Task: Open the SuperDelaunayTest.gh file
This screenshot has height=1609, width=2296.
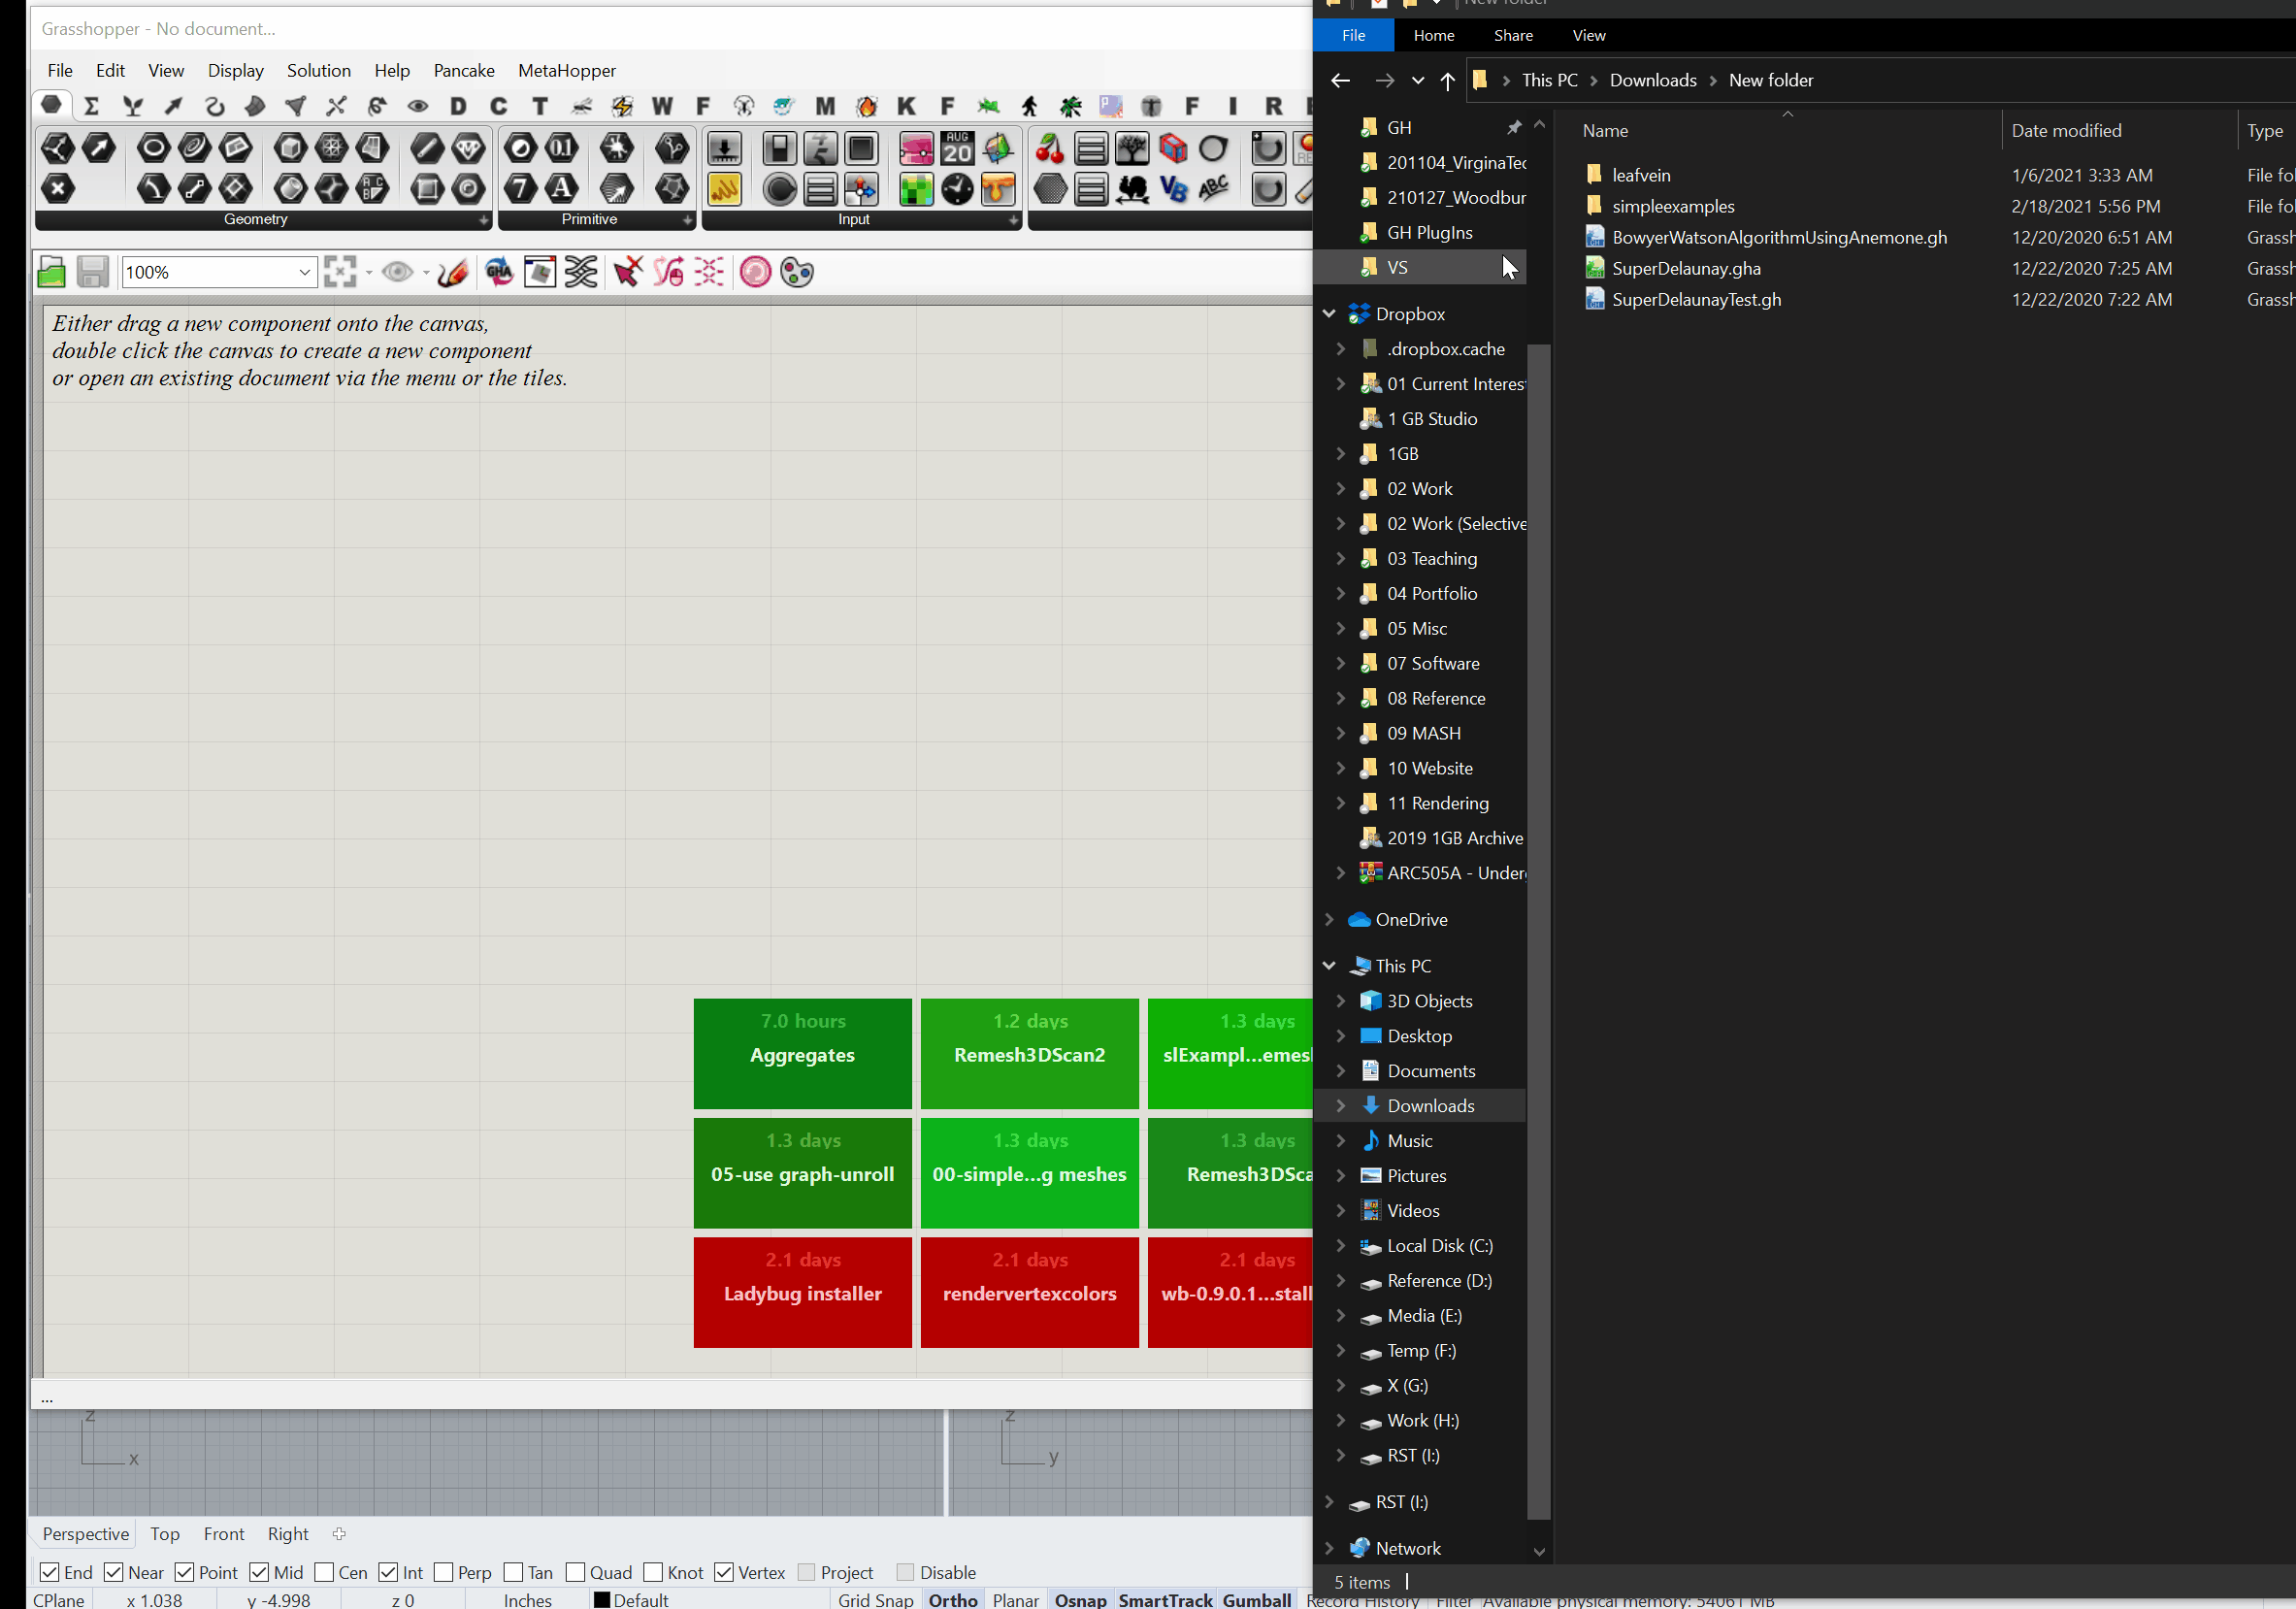Action: point(1696,300)
